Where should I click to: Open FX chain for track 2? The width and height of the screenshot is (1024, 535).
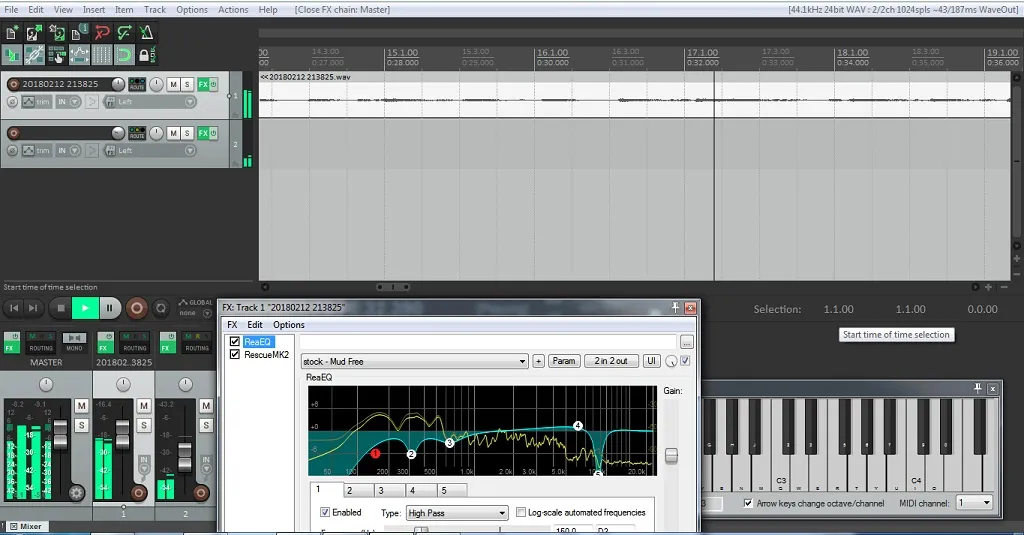click(x=203, y=133)
